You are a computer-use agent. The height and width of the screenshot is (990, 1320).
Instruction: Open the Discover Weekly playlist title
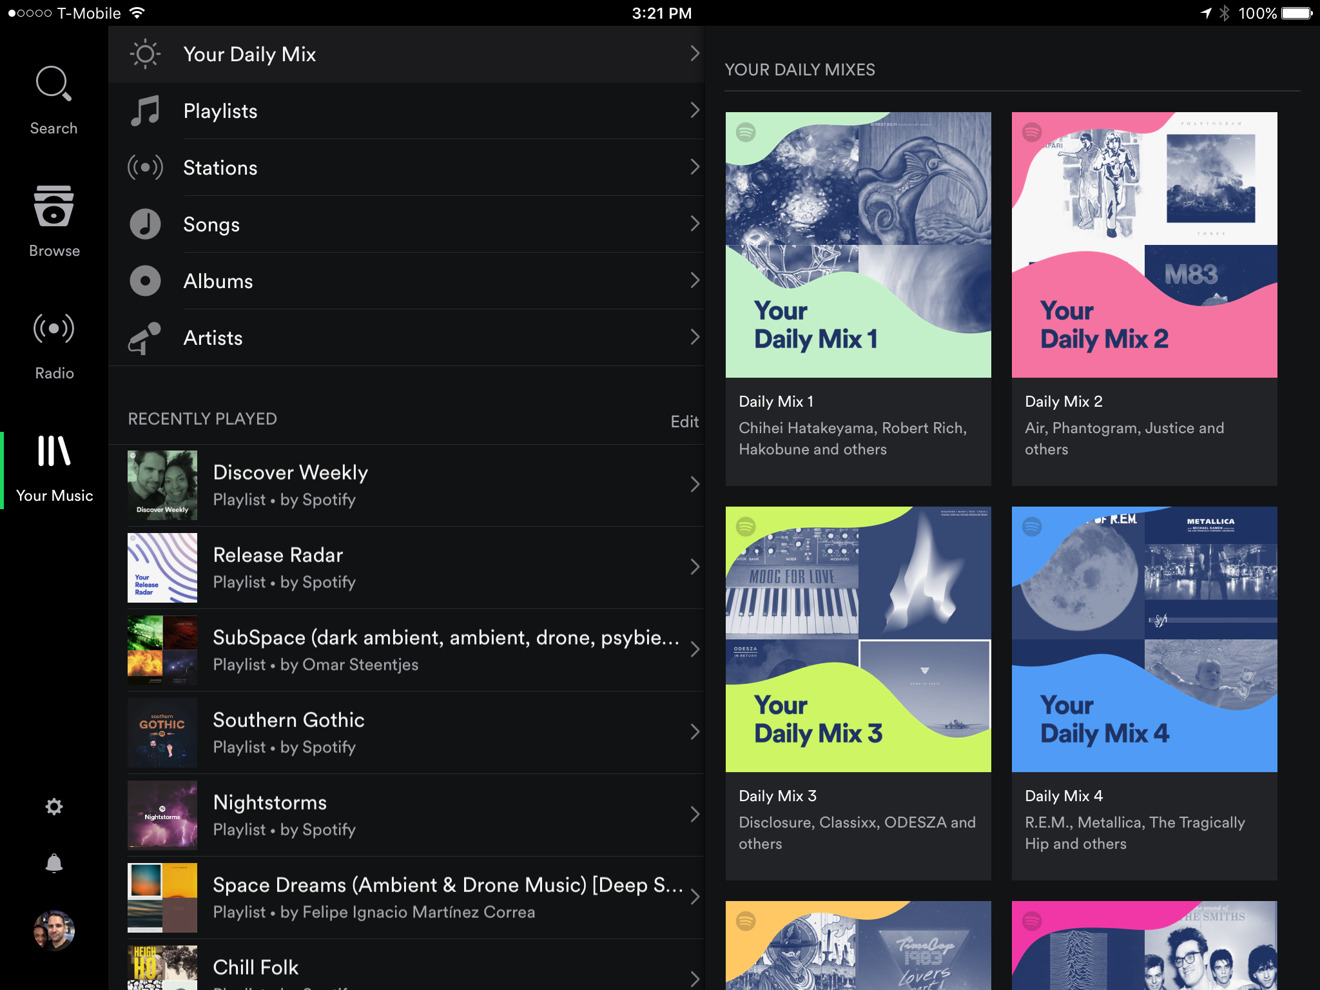coord(290,472)
